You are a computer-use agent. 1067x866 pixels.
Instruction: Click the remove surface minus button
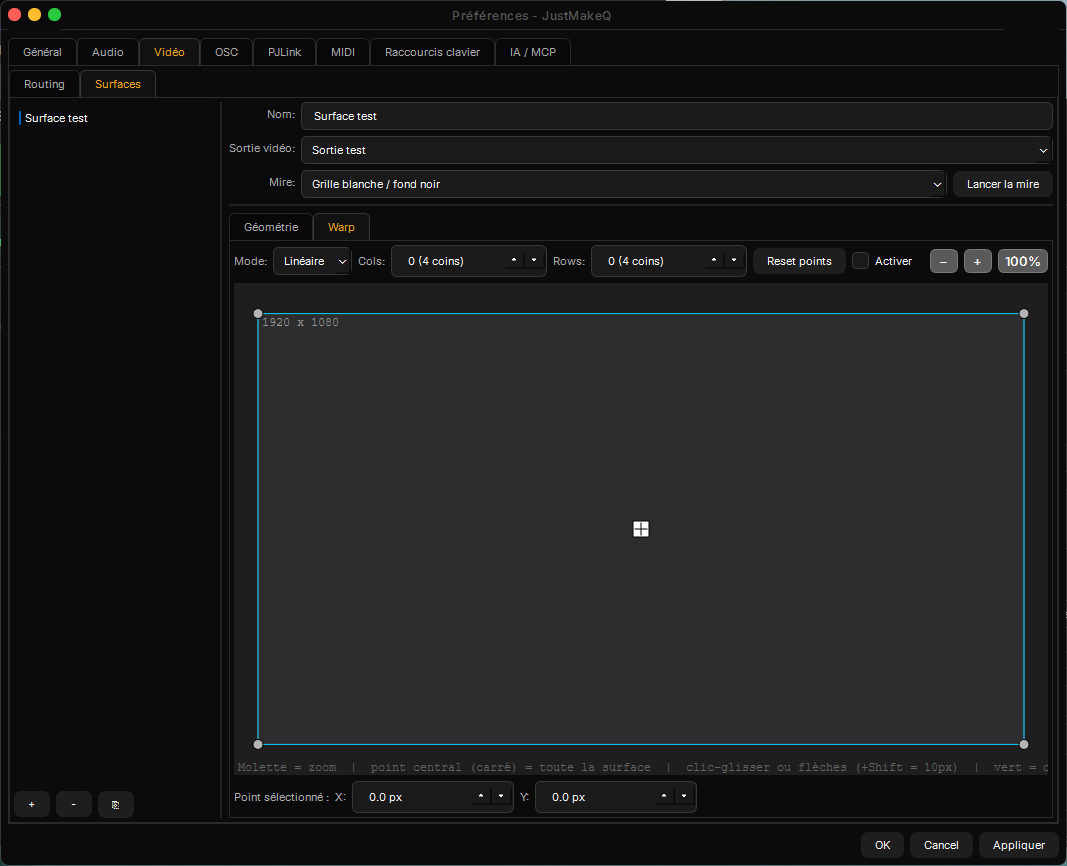click(73, 804)
